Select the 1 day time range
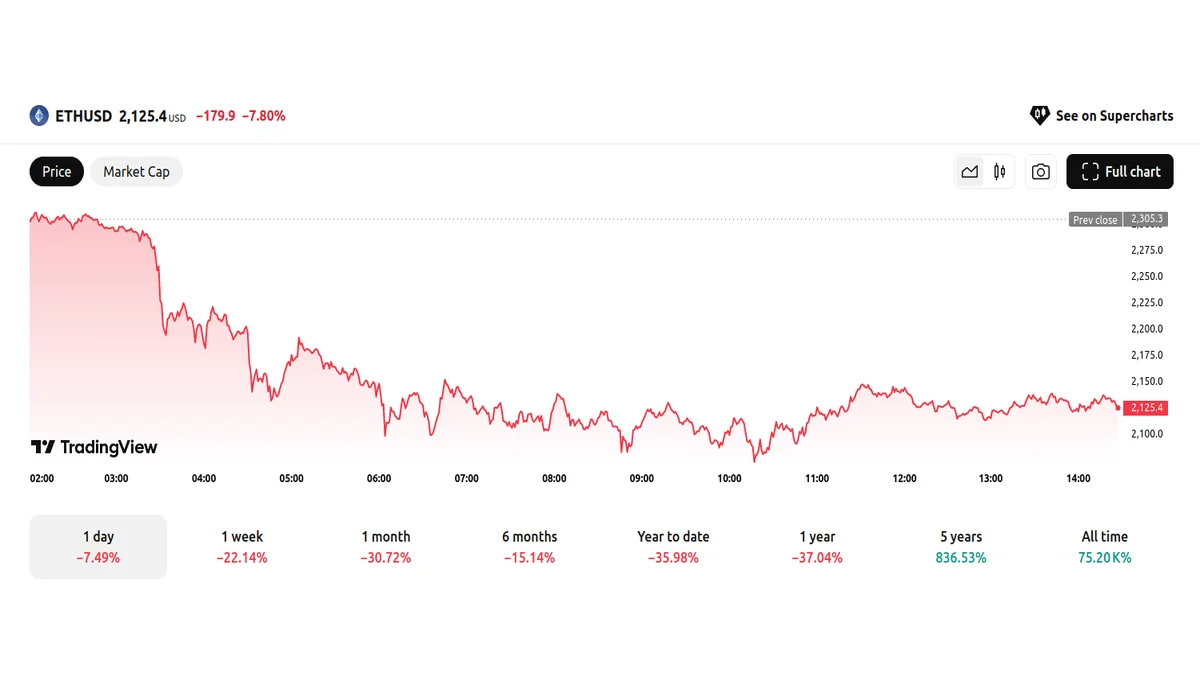The image size is (1200, 700). (98, 547)
